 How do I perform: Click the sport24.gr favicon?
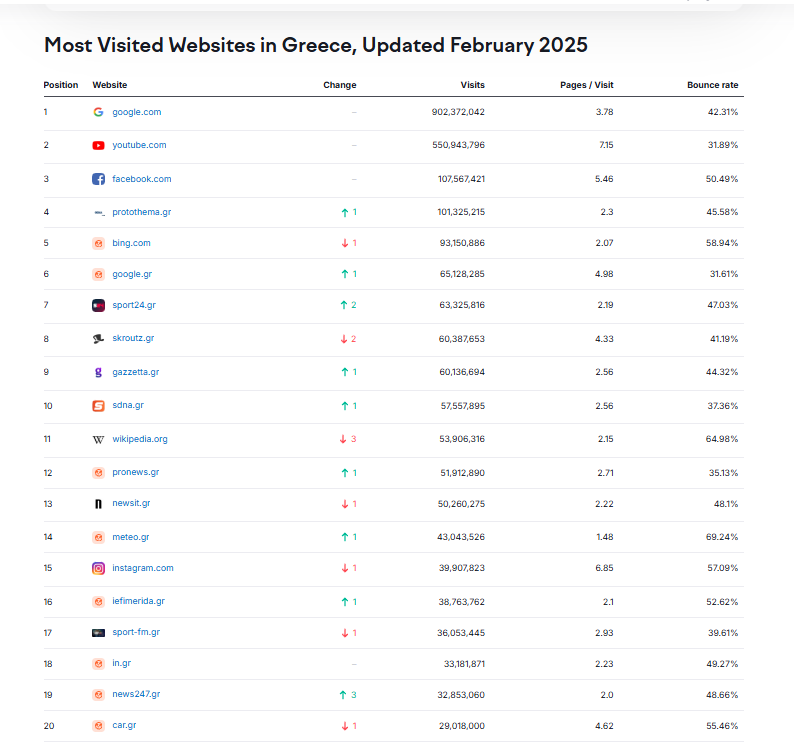pos(98,305)
